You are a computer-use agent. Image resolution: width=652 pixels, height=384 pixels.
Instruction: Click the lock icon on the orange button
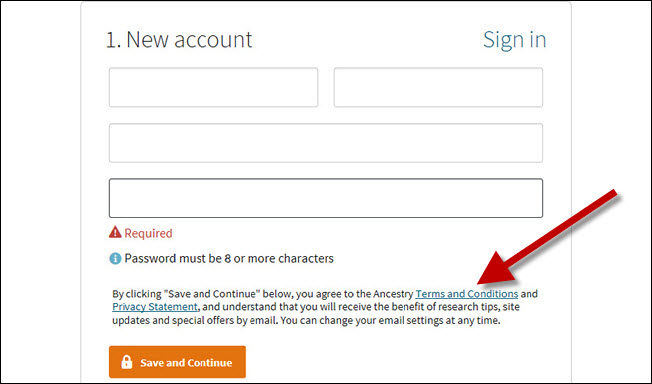pyautogui.click(x=127, y=362)
